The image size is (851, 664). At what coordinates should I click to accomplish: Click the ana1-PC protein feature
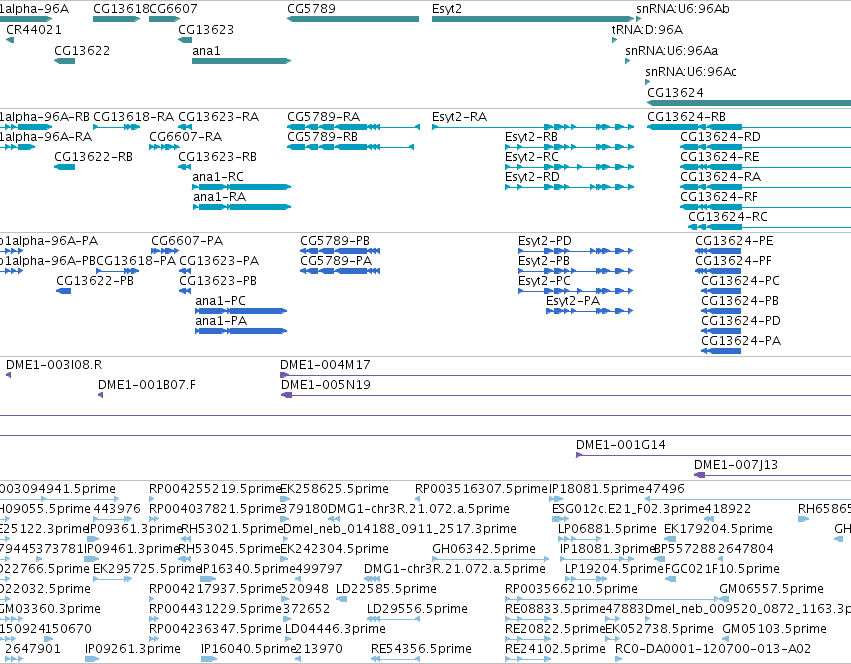point(241,312)
